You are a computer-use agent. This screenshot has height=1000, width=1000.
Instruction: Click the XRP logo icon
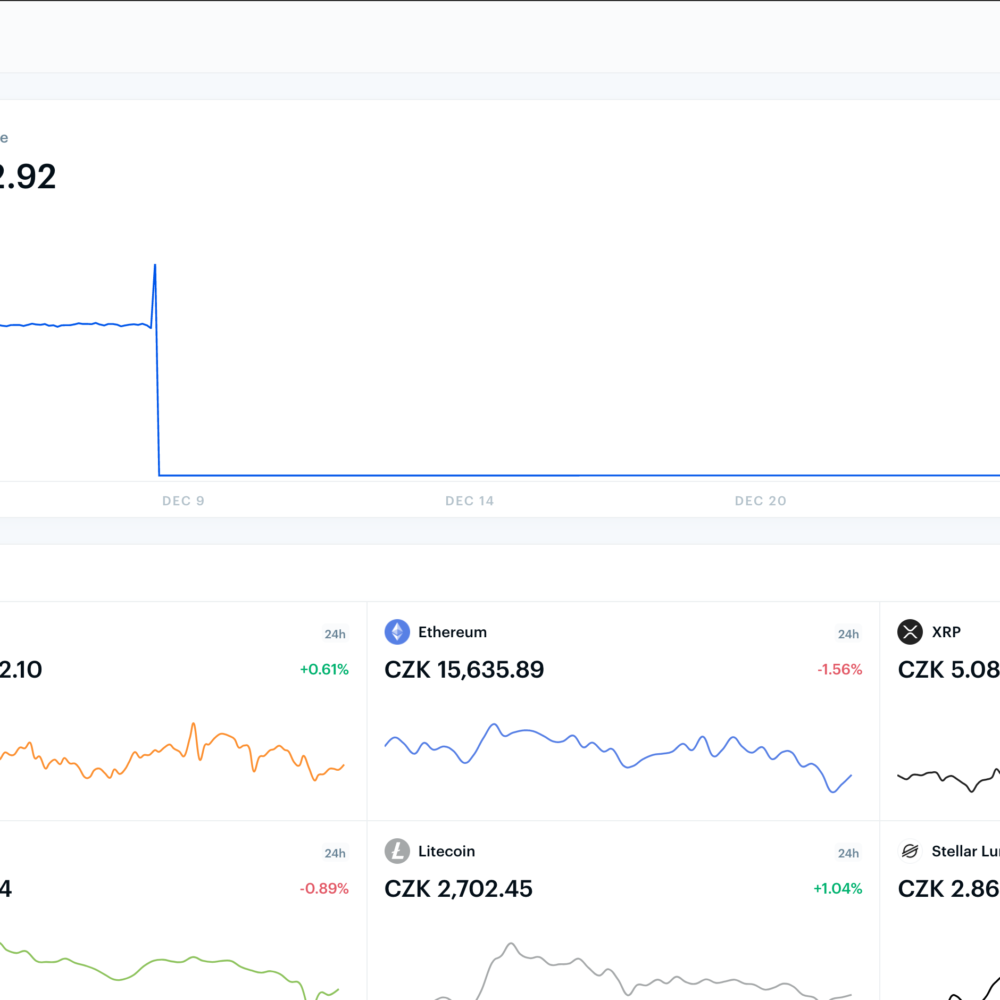[x=910, y=632]
